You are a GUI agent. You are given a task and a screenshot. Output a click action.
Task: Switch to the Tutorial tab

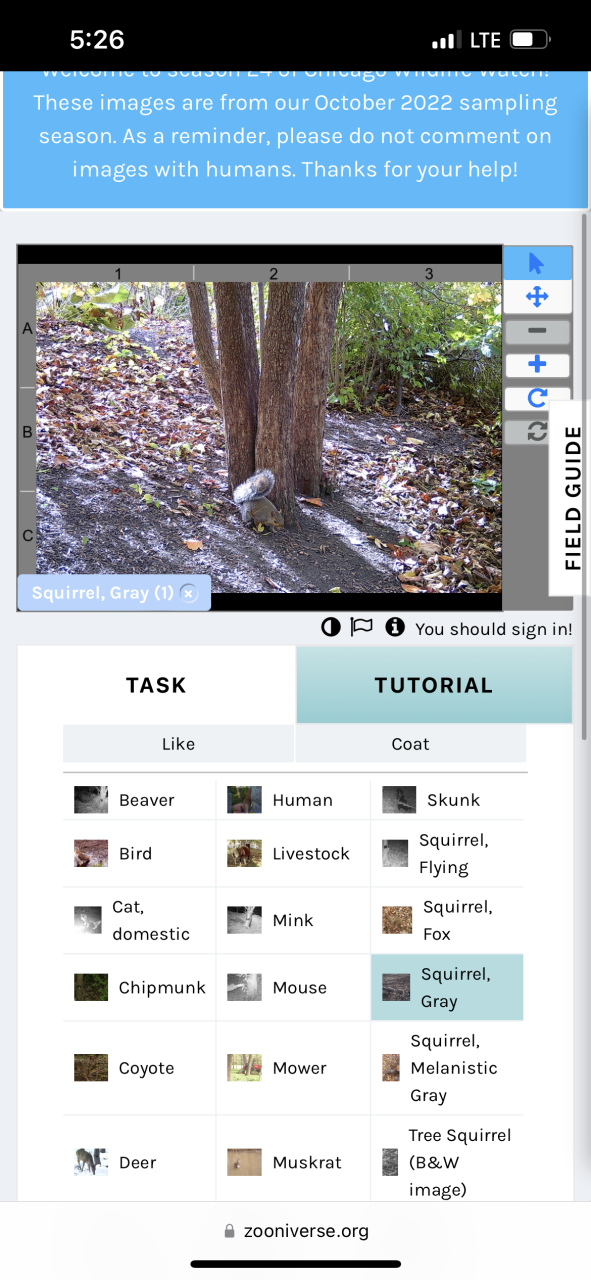coord(434,685)
